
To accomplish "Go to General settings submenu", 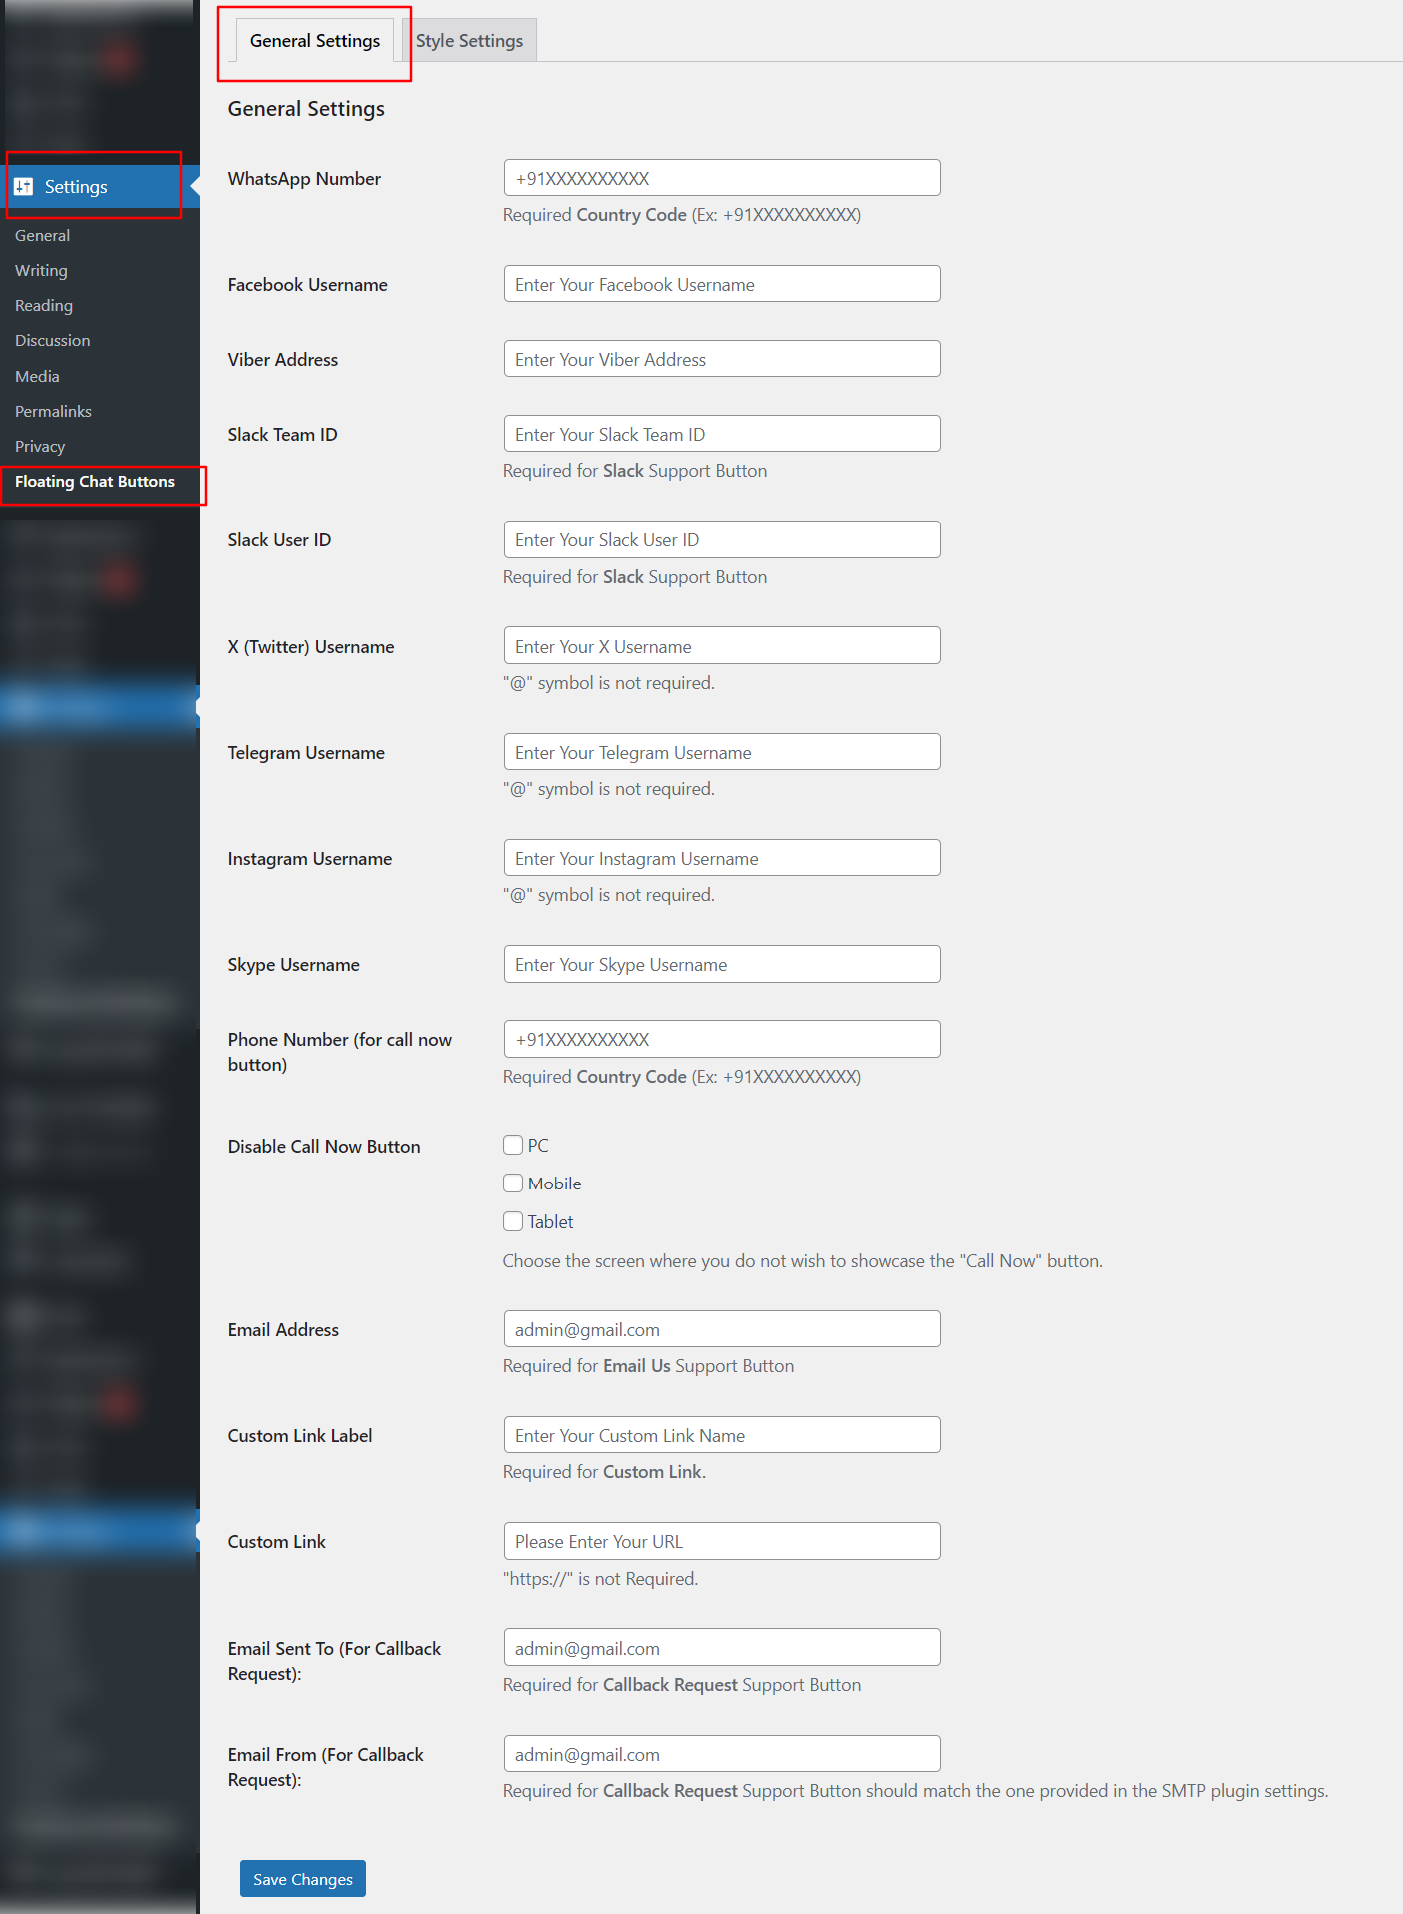I will click(42, 236).
